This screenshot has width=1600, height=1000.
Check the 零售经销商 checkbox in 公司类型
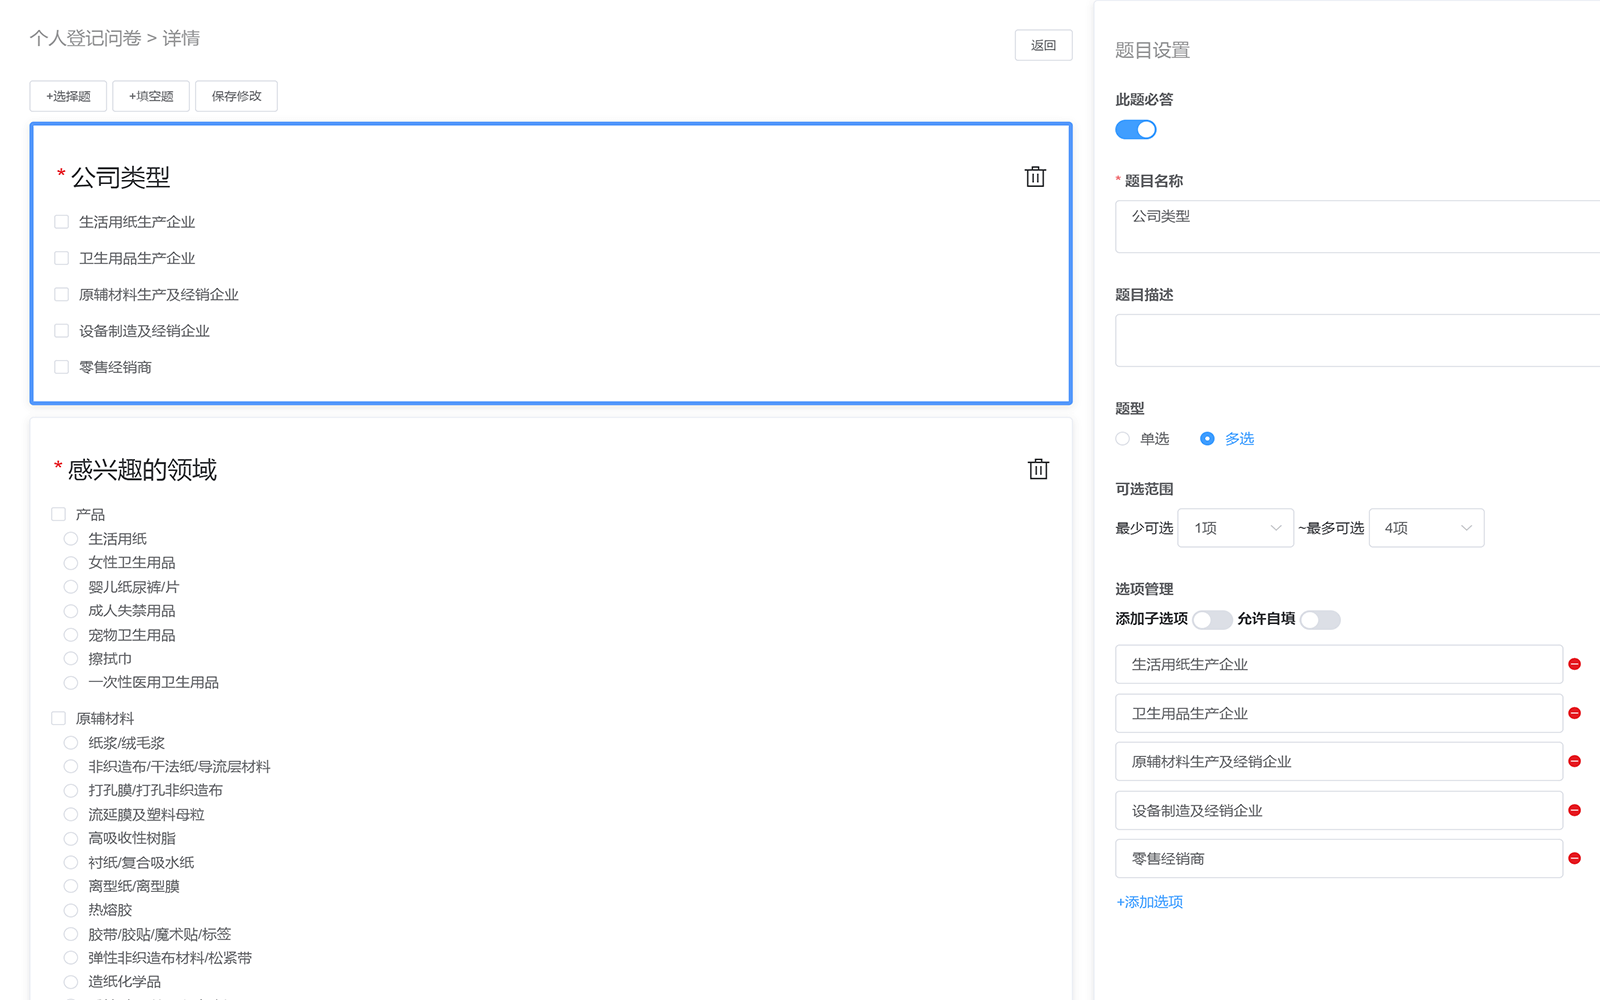click(62, 367)
